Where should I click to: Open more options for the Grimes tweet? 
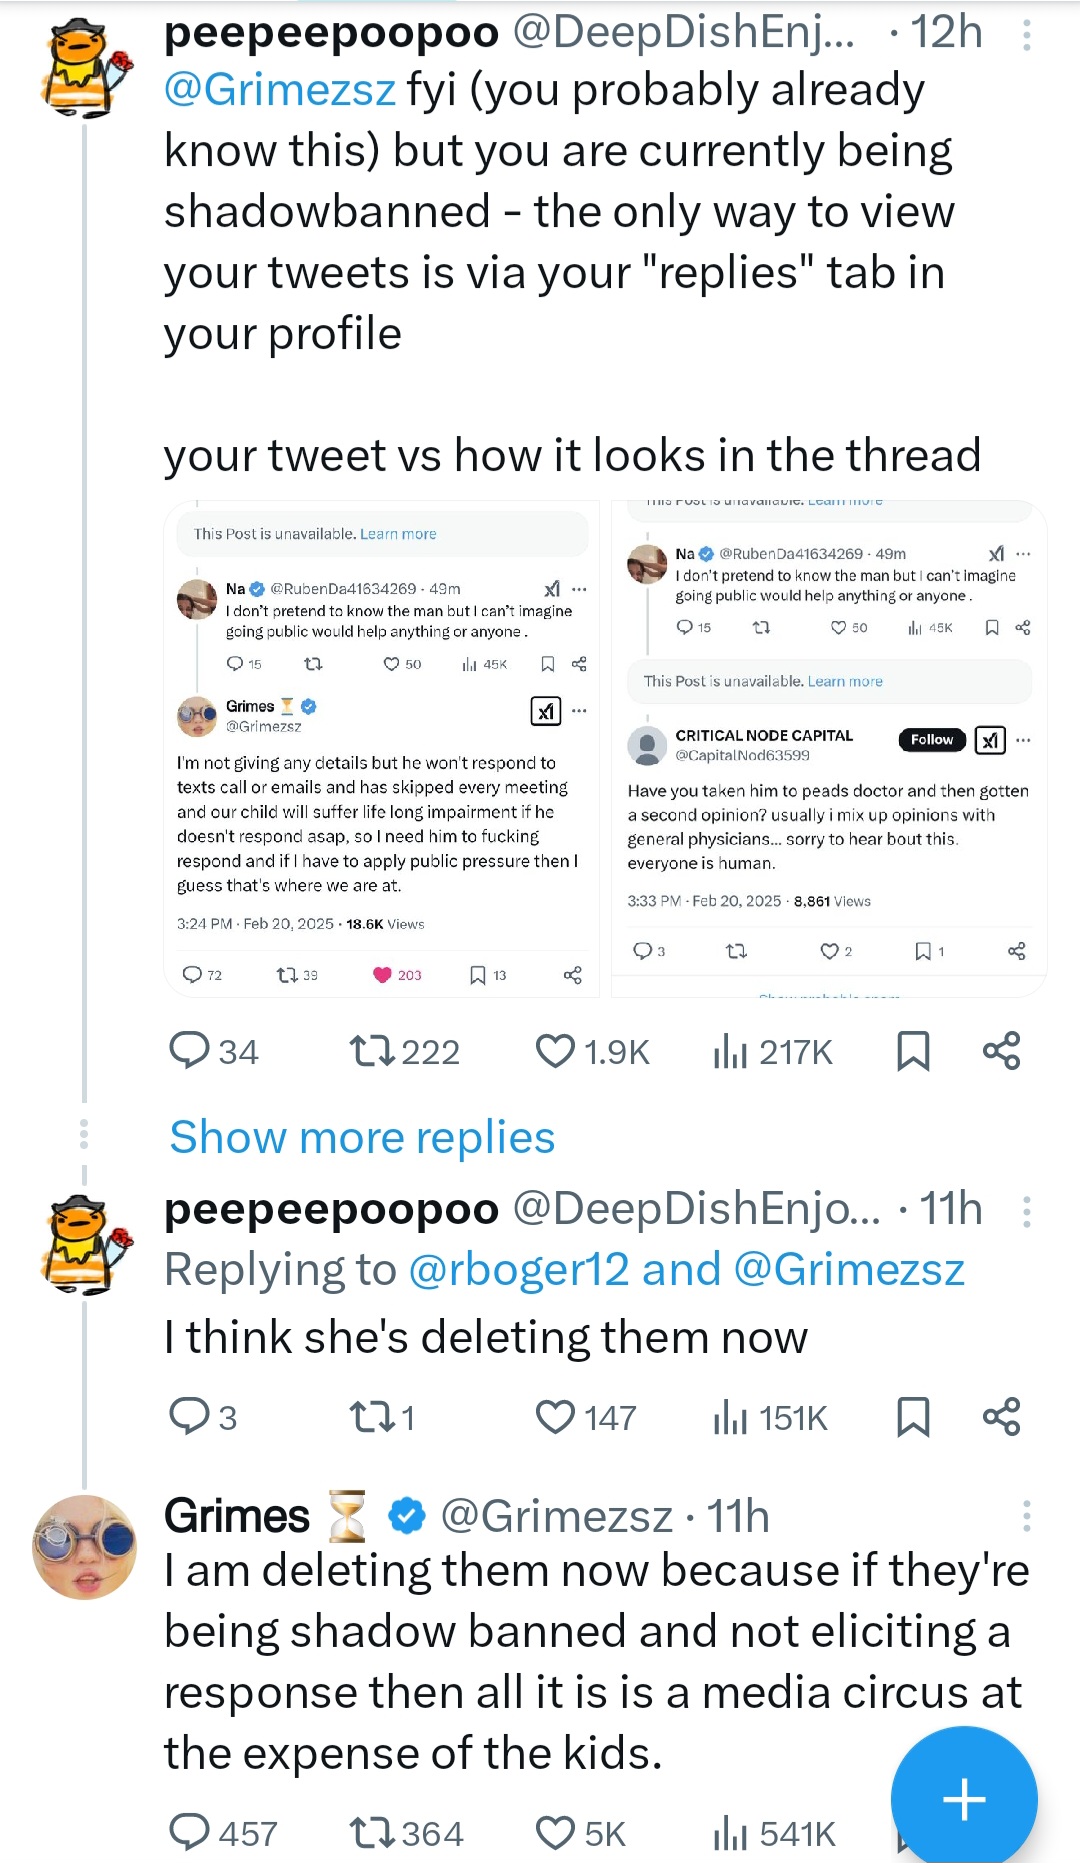(1026, 1516)
